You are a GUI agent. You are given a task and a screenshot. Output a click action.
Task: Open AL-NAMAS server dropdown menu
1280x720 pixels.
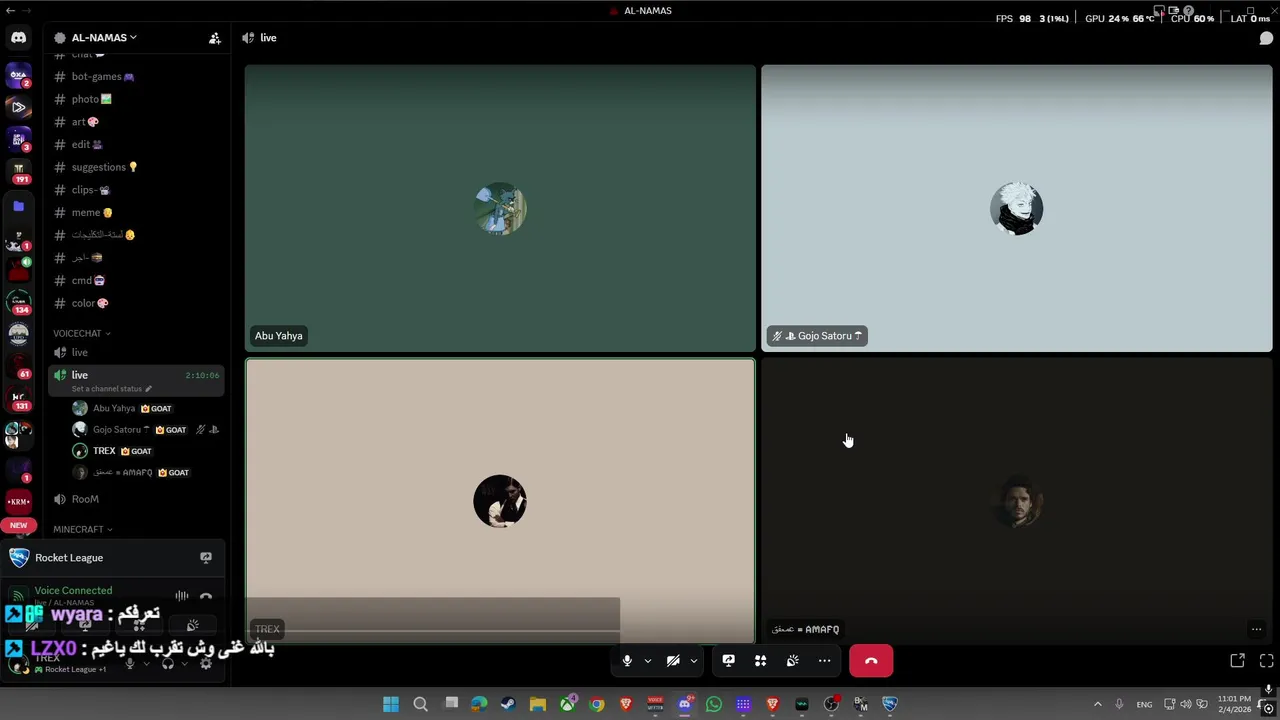104,38
